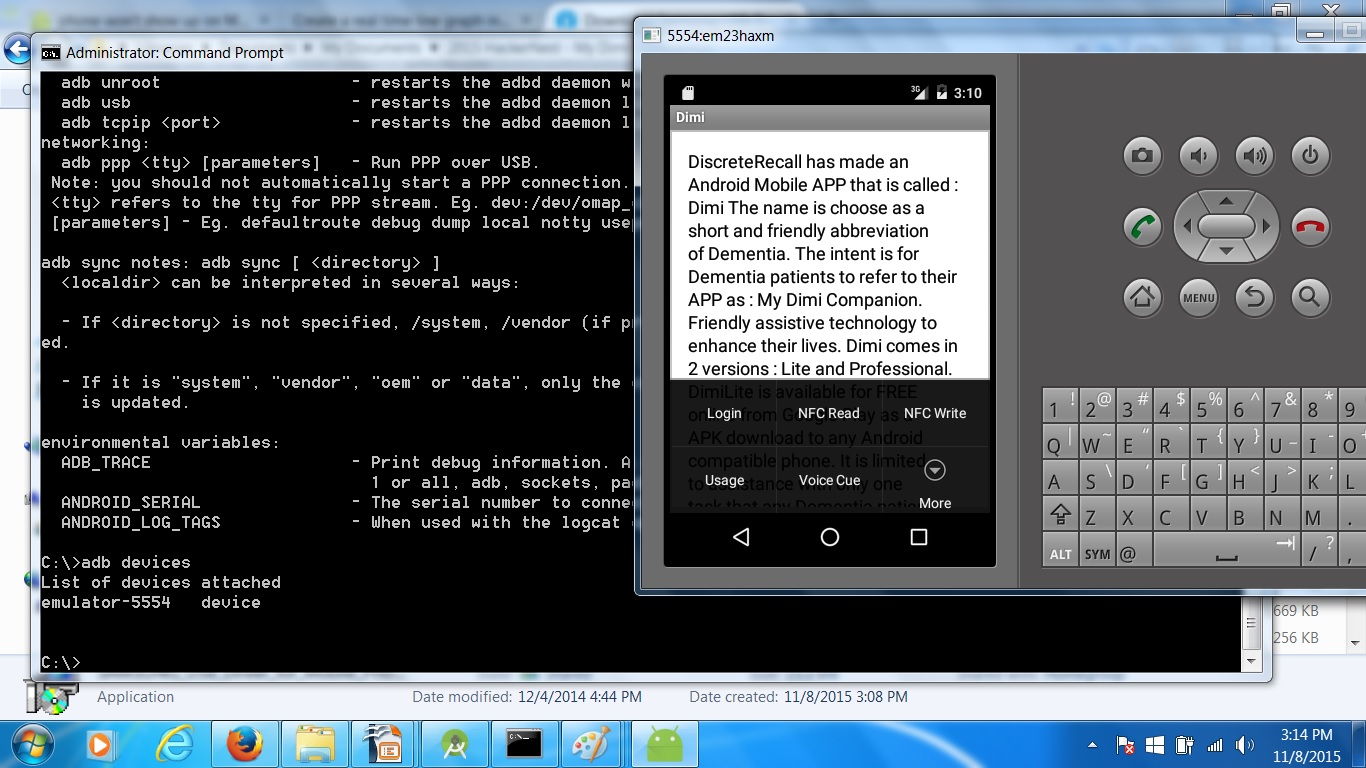Click the emulator MENU button
Viewport: 1366px width, 768px height.
pyautogui.click(x=1197, y=297)
